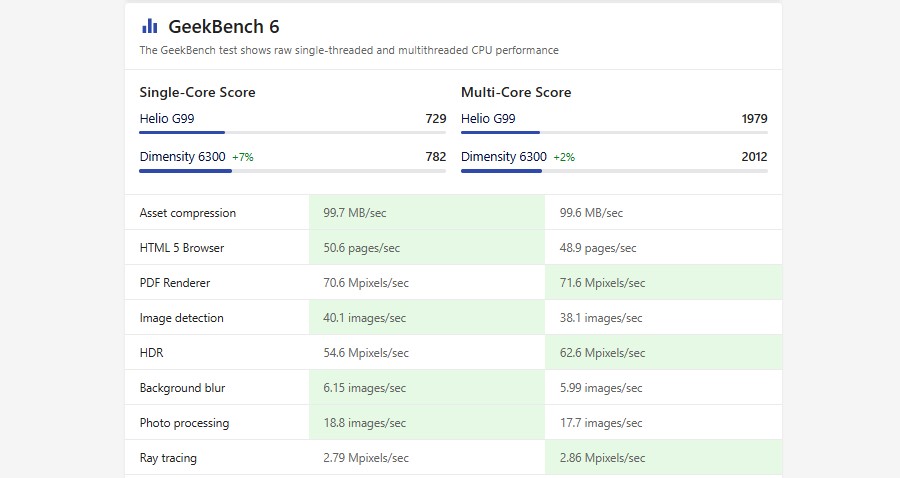Click the Helio G99 single-core progress bar
Viewport: 900px width, 478px height.
click(292, 132)
